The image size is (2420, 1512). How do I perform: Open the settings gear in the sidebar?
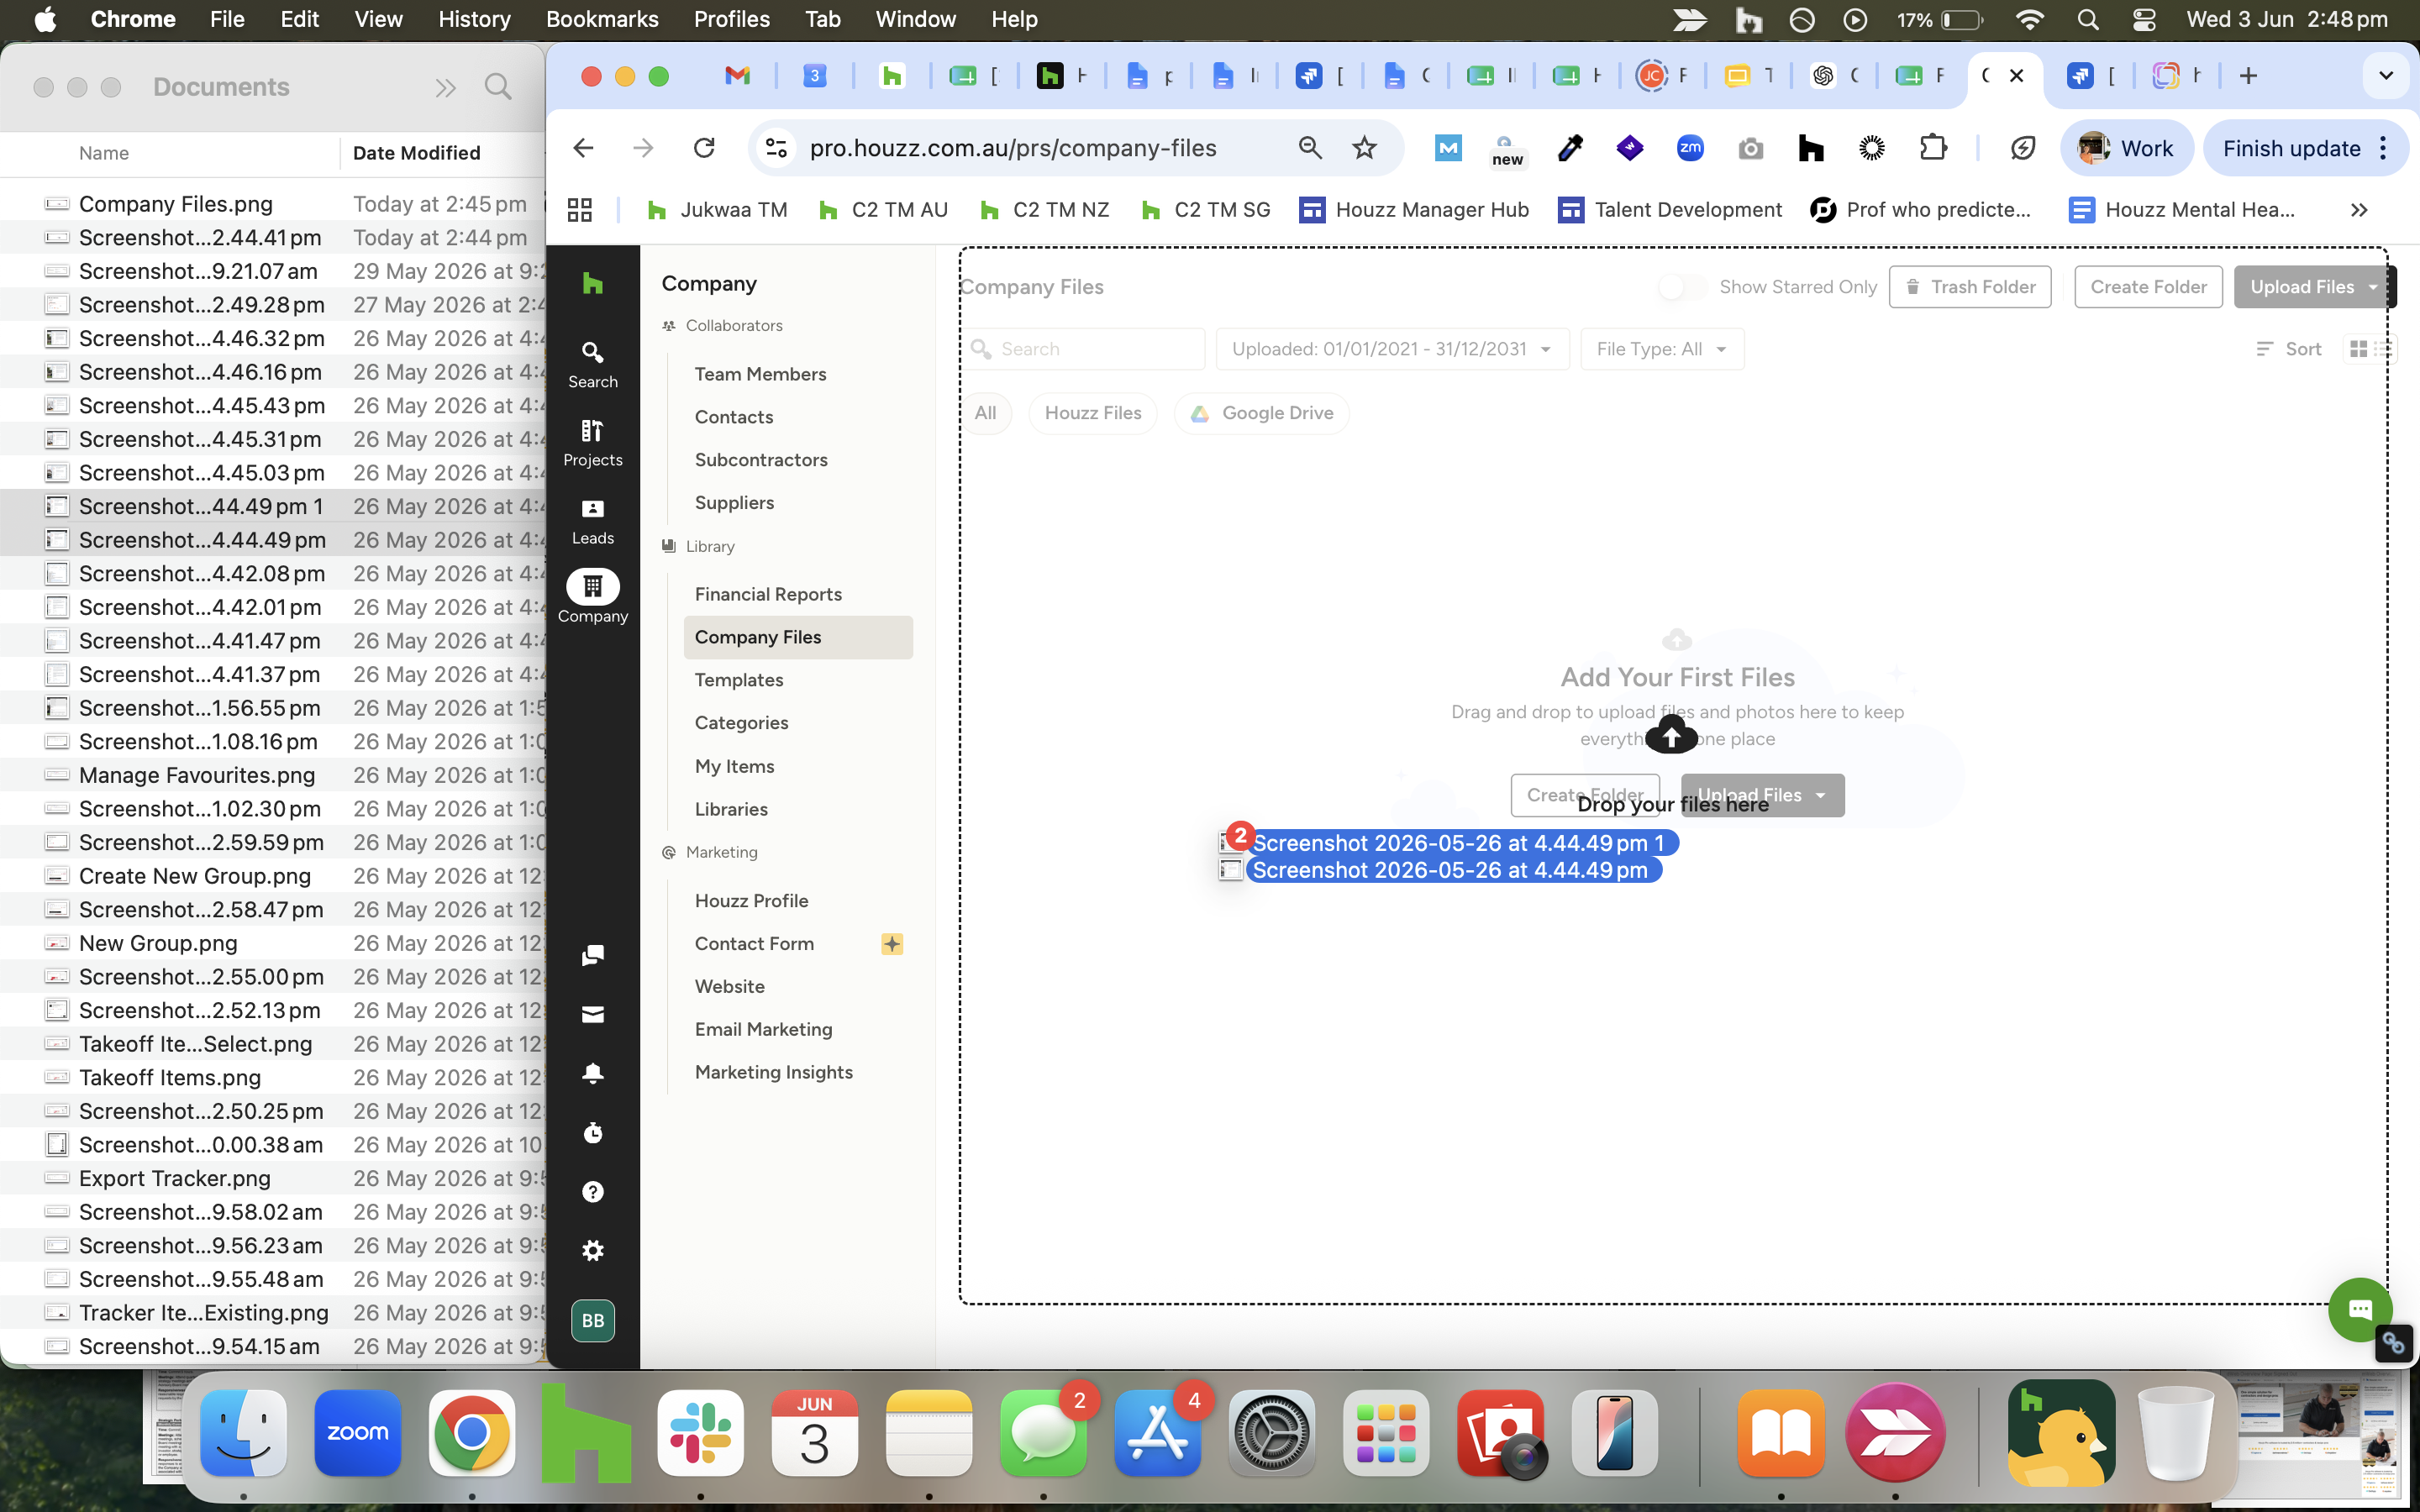tap(593, 1250)
